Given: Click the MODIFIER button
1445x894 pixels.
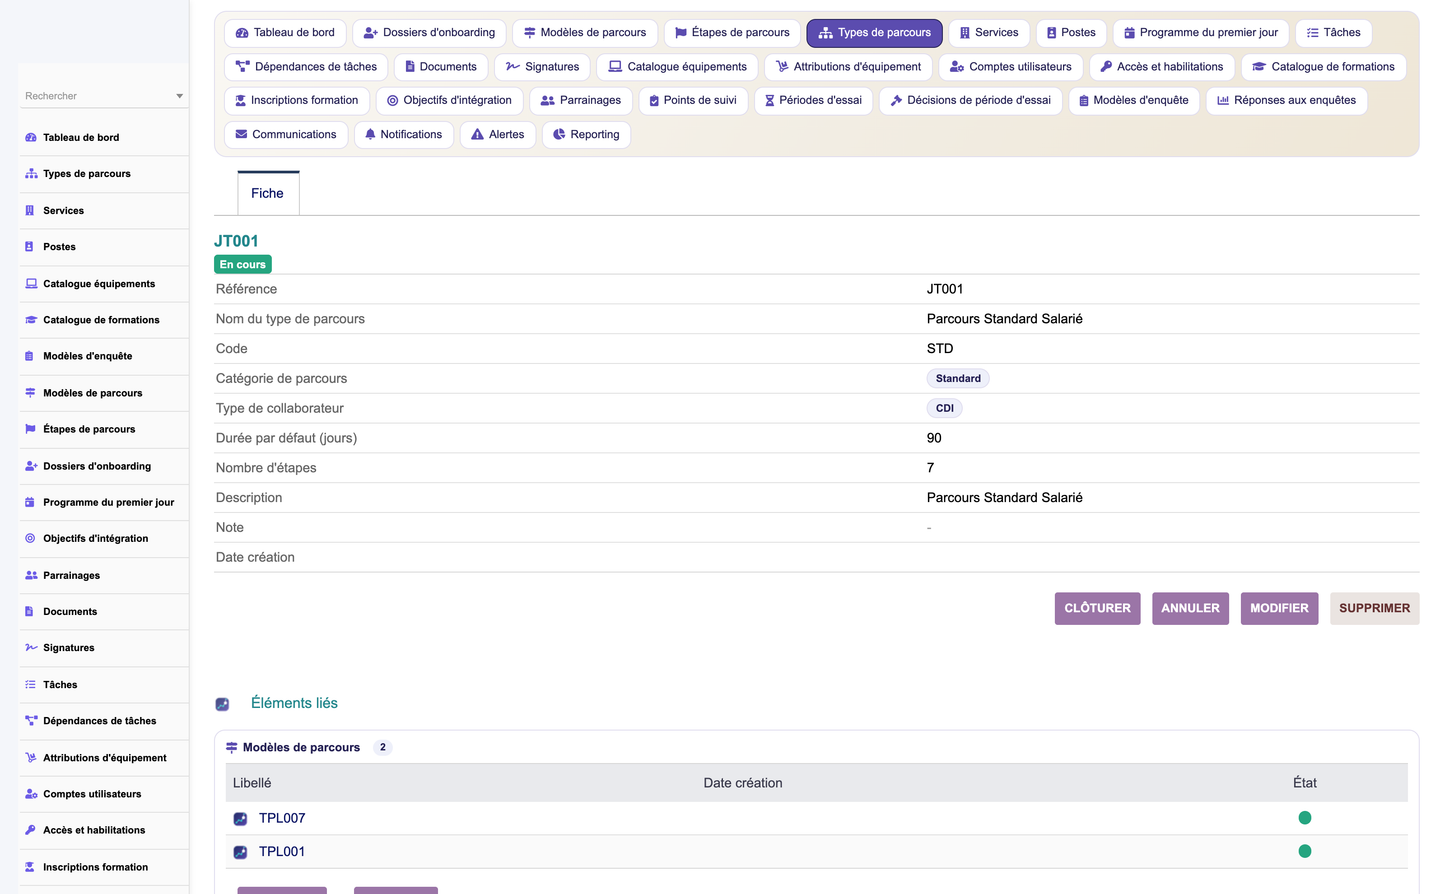Looking at the screenshot, I should tap(1279, 609).
